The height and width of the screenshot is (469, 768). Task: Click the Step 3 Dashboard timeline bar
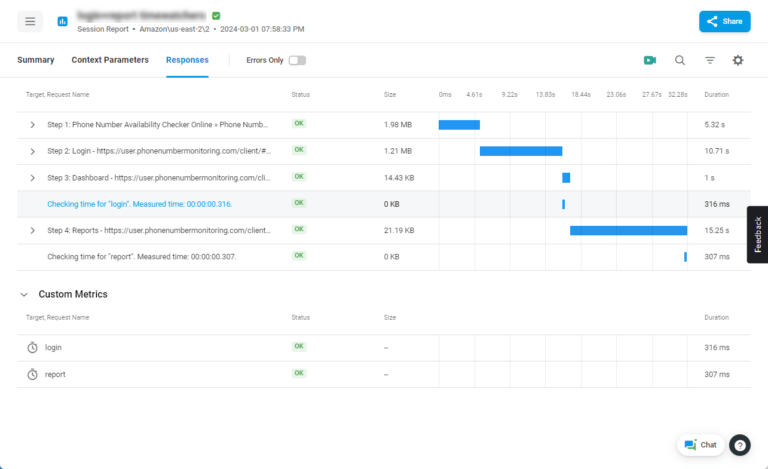point(566,178)
